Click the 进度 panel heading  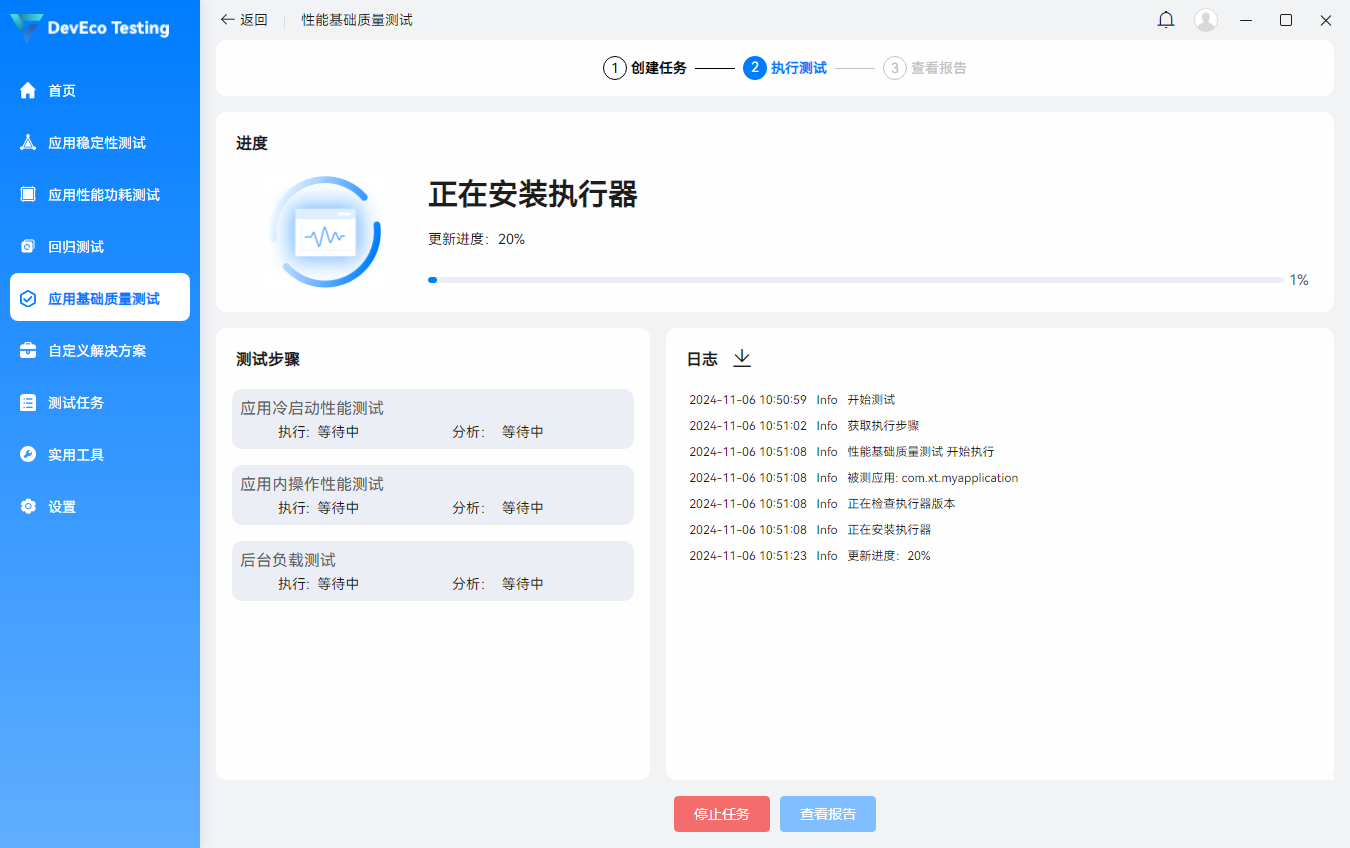[x=252, y=143]
